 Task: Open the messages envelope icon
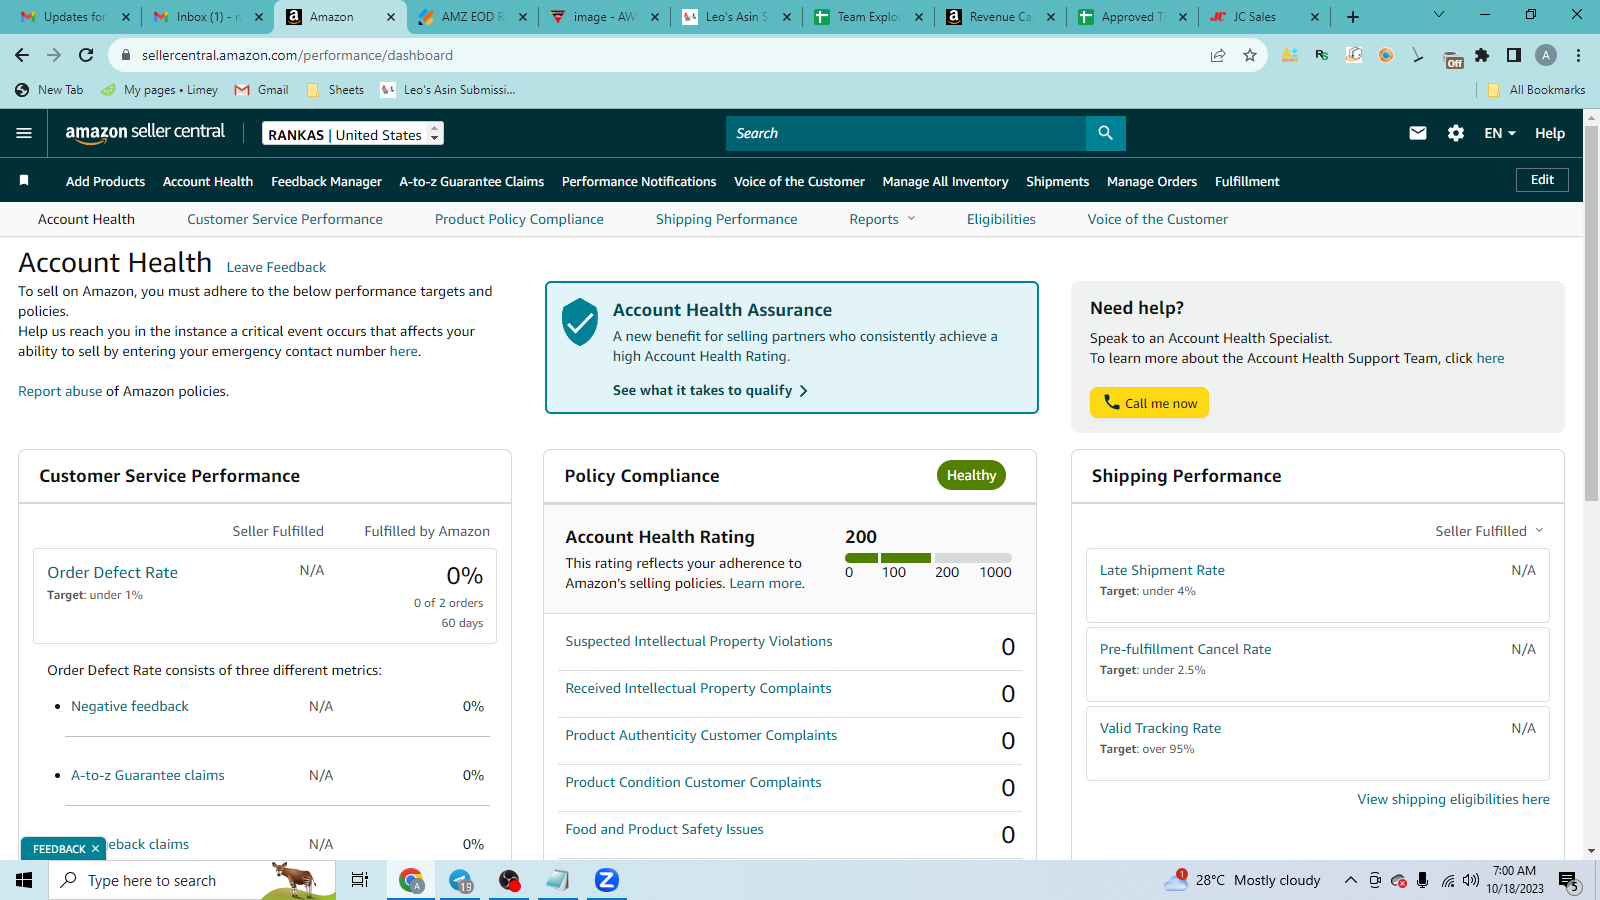[1418, 133]
